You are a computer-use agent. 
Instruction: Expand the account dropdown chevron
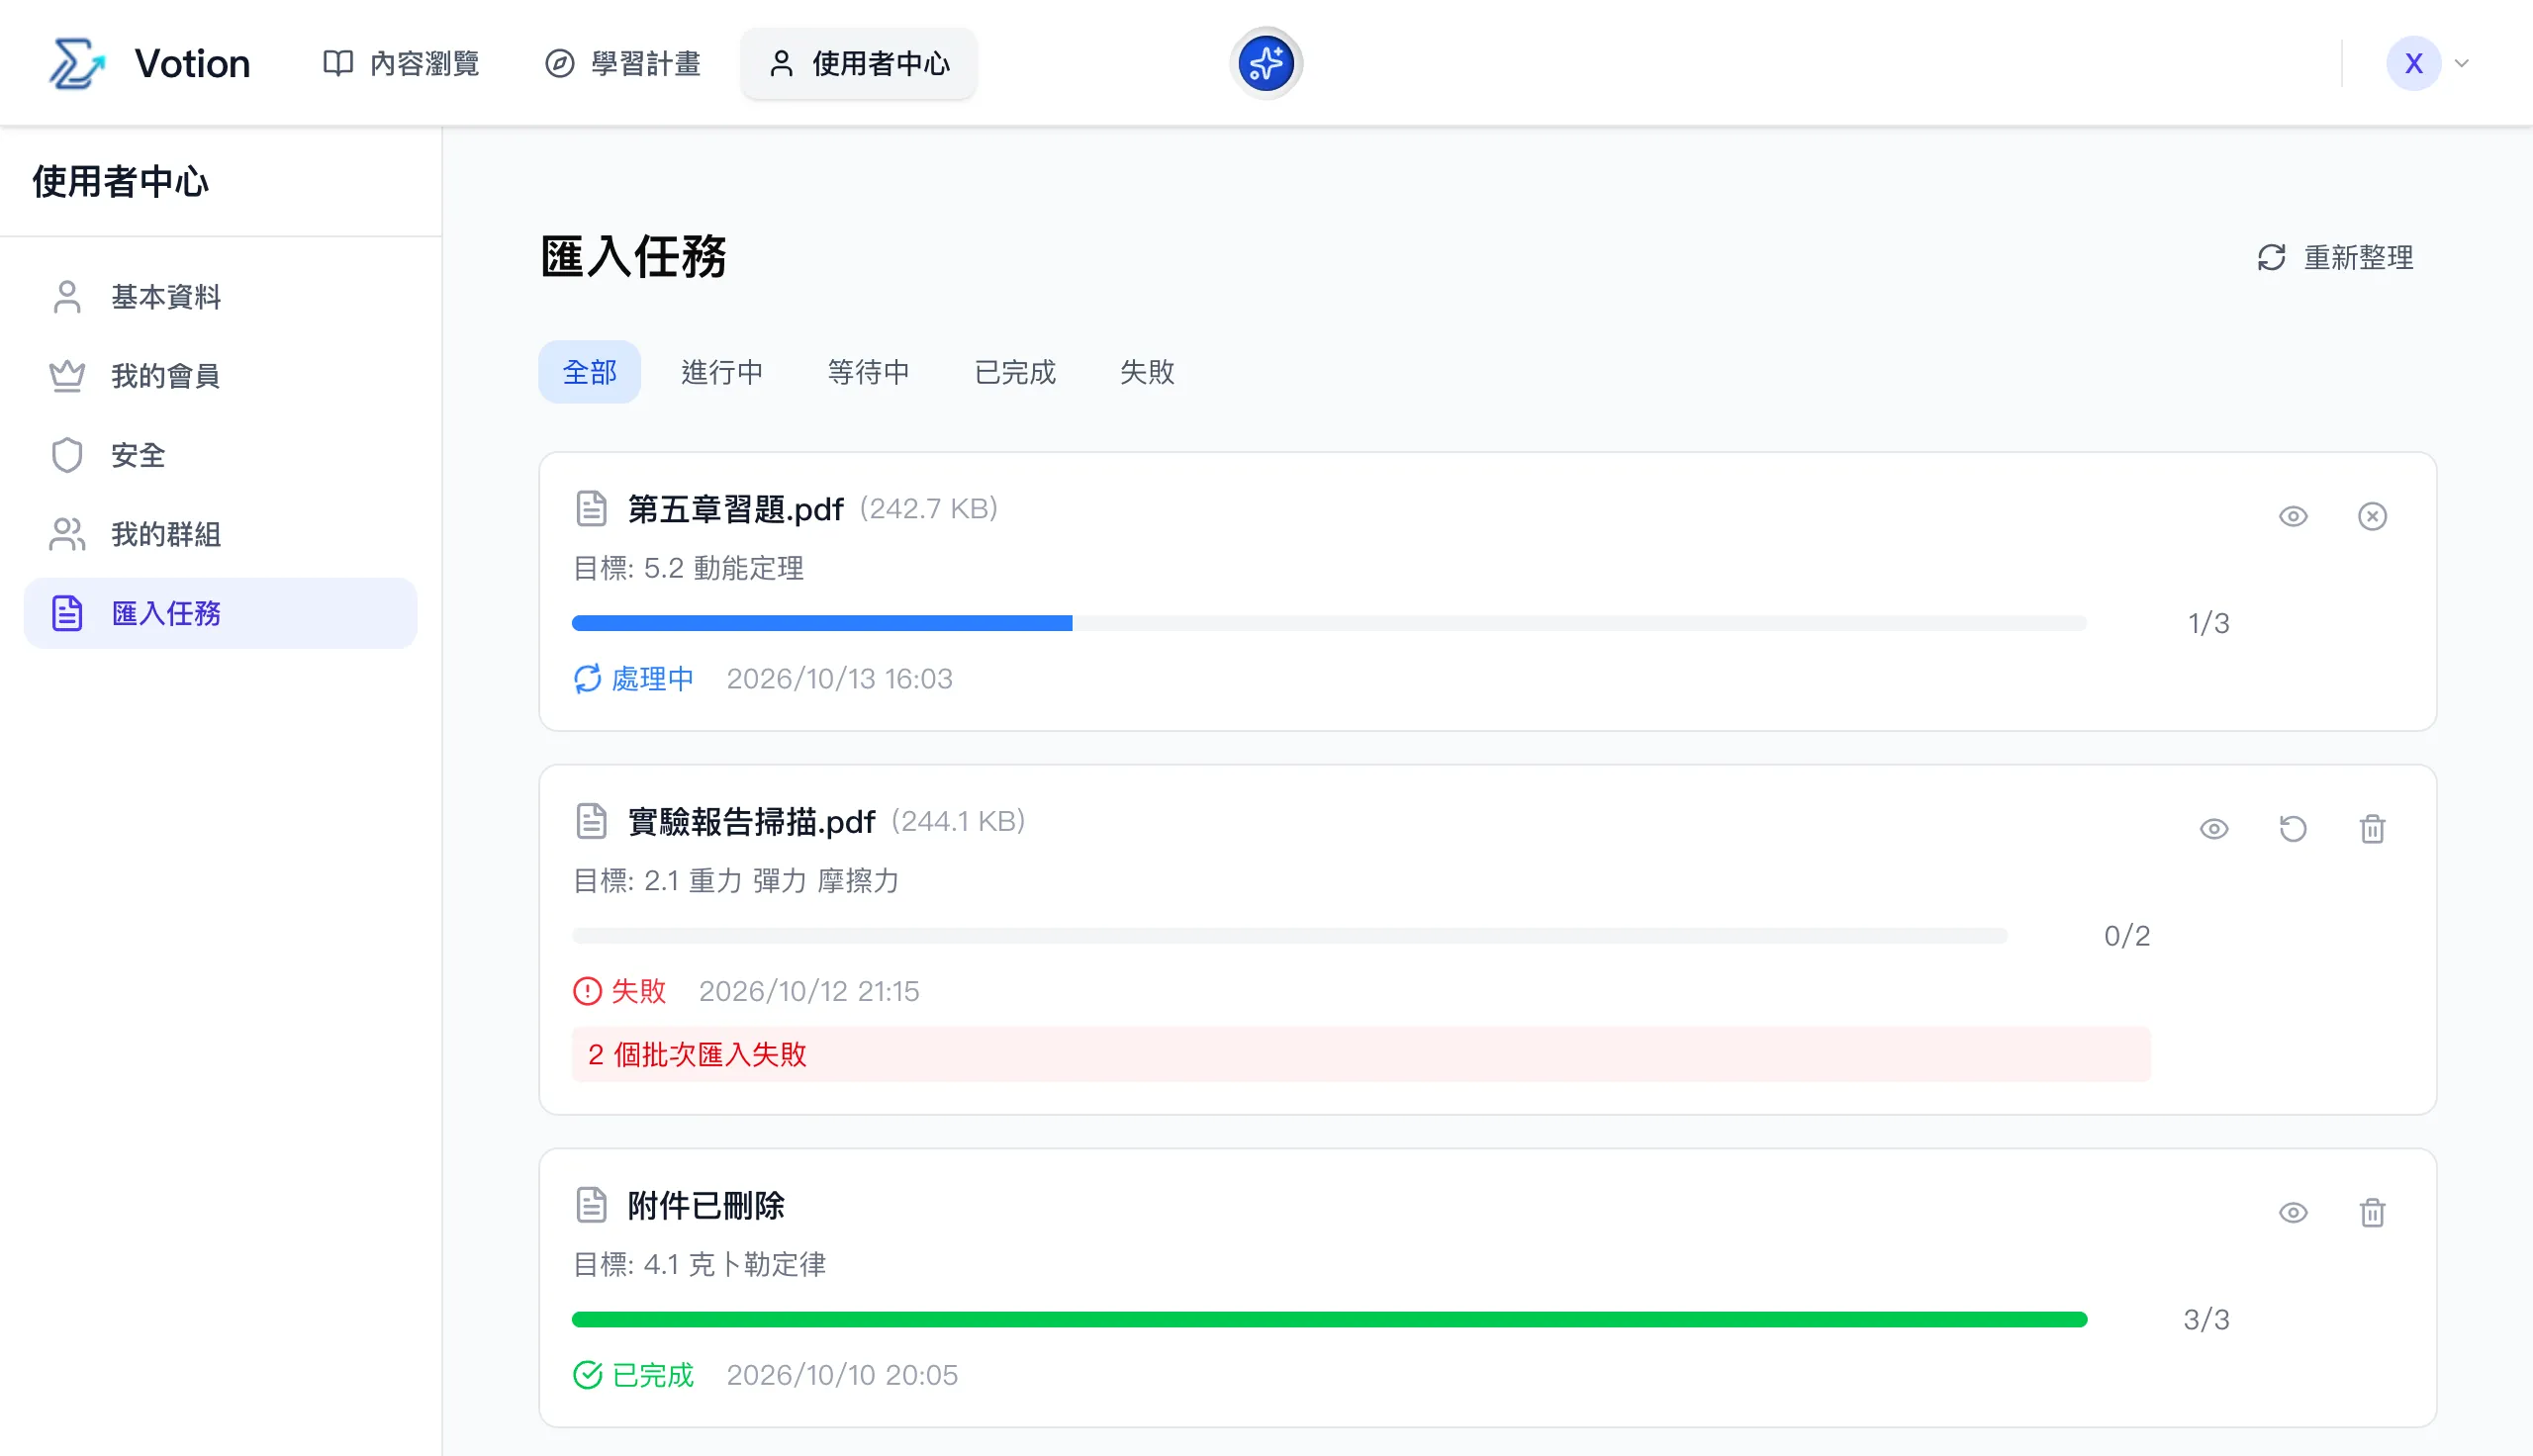tap(2463, 63)
